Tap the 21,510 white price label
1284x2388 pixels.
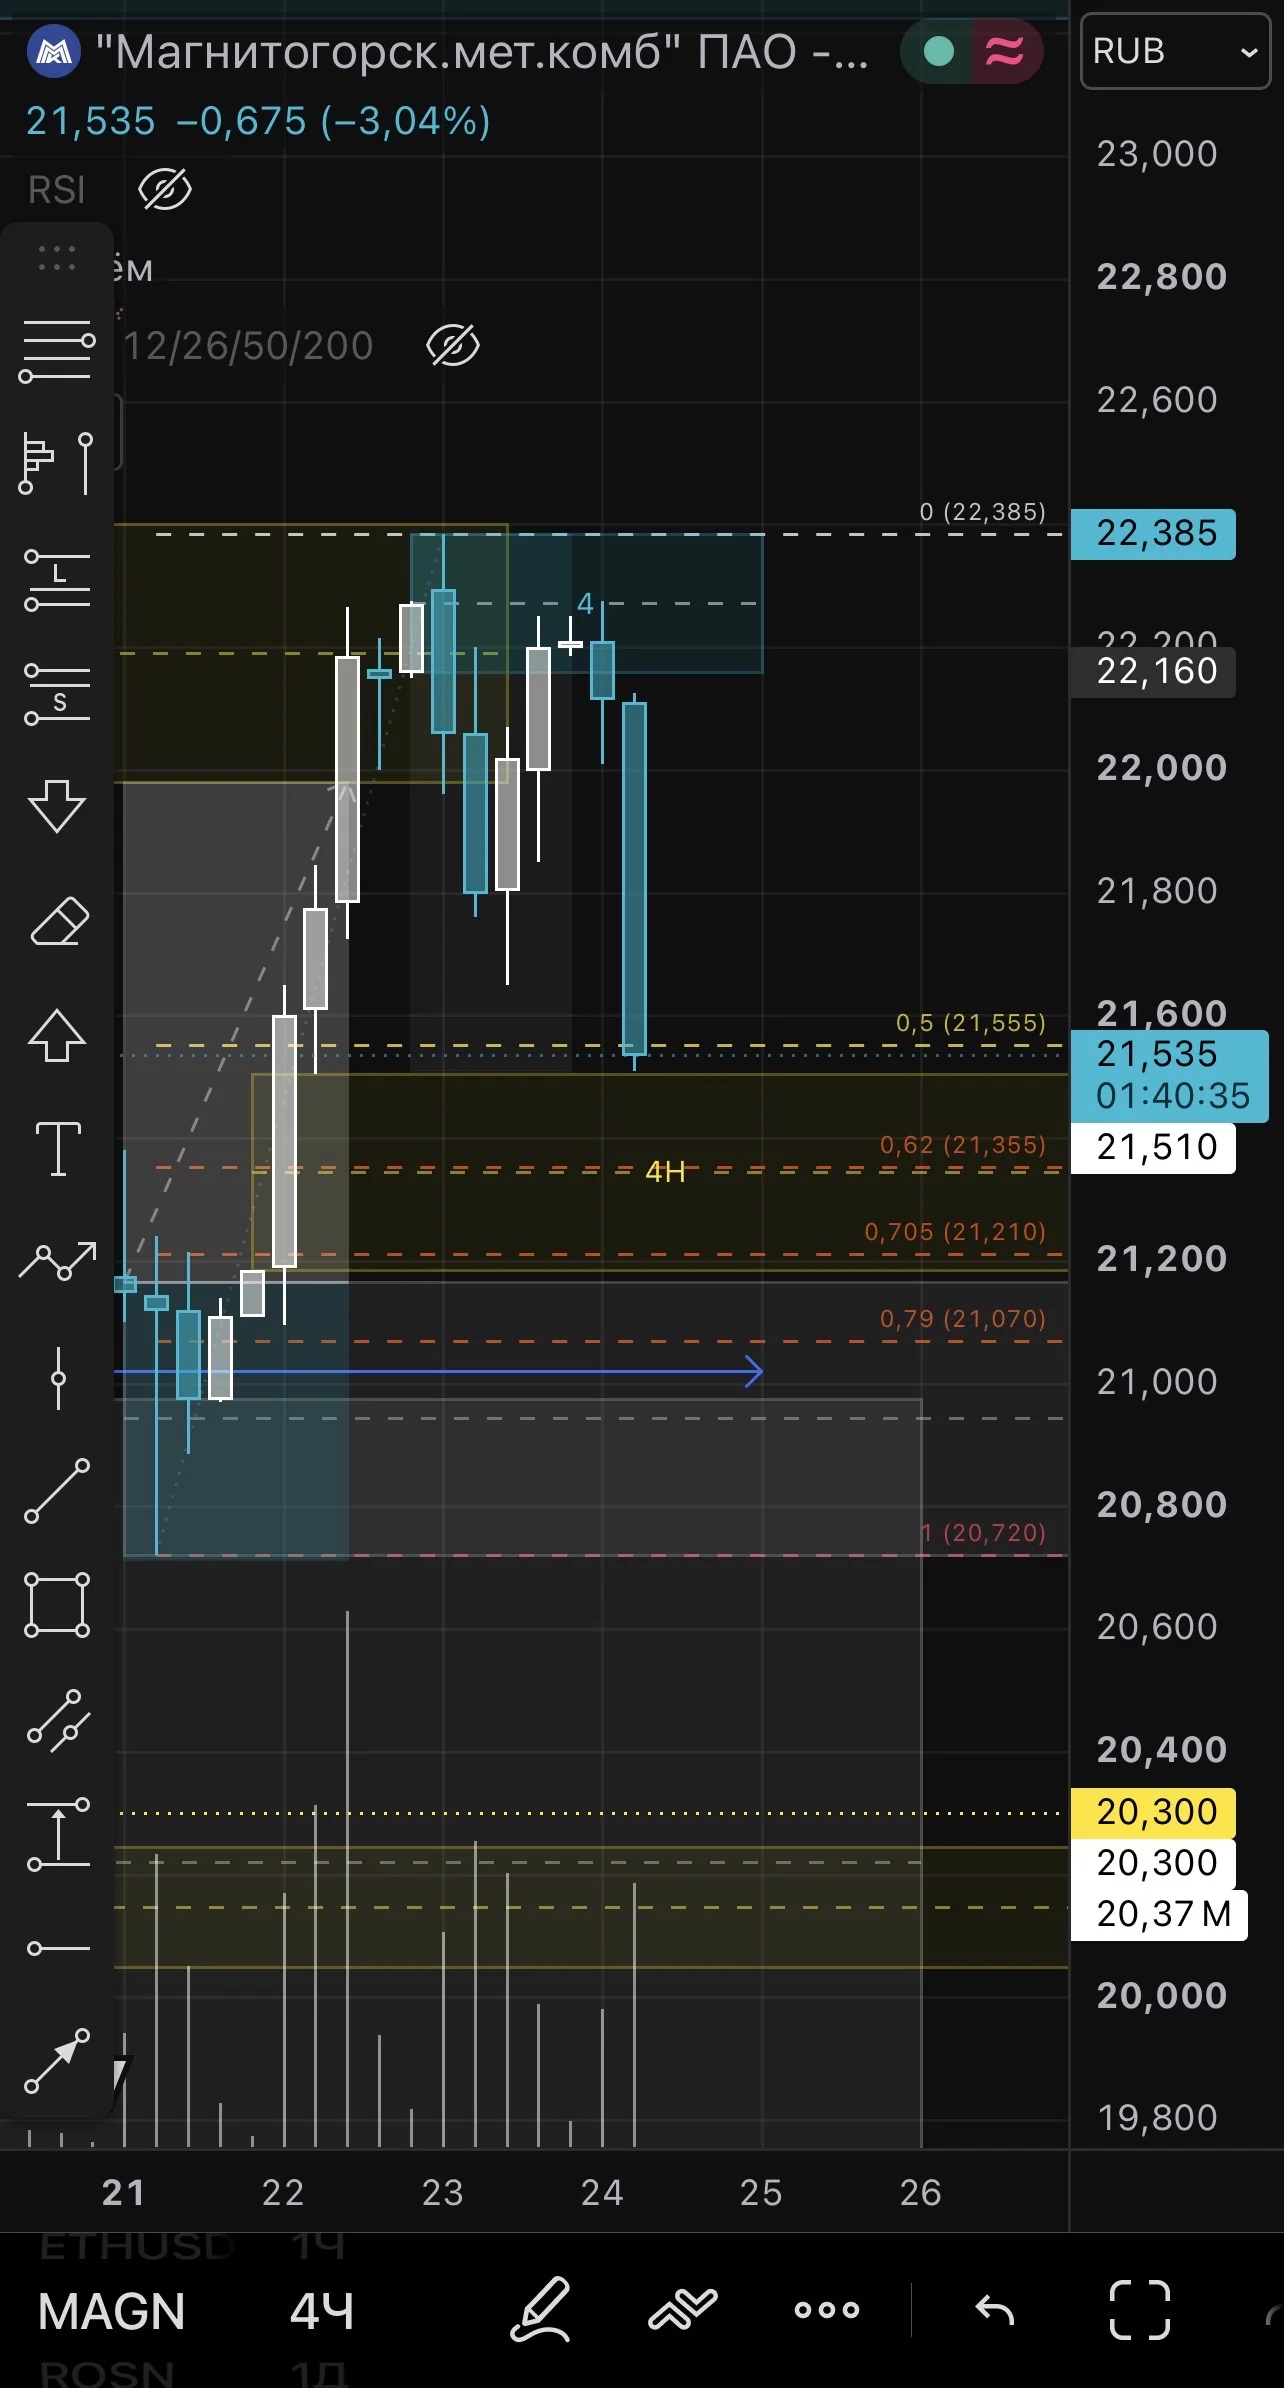click(1154, 1147)
